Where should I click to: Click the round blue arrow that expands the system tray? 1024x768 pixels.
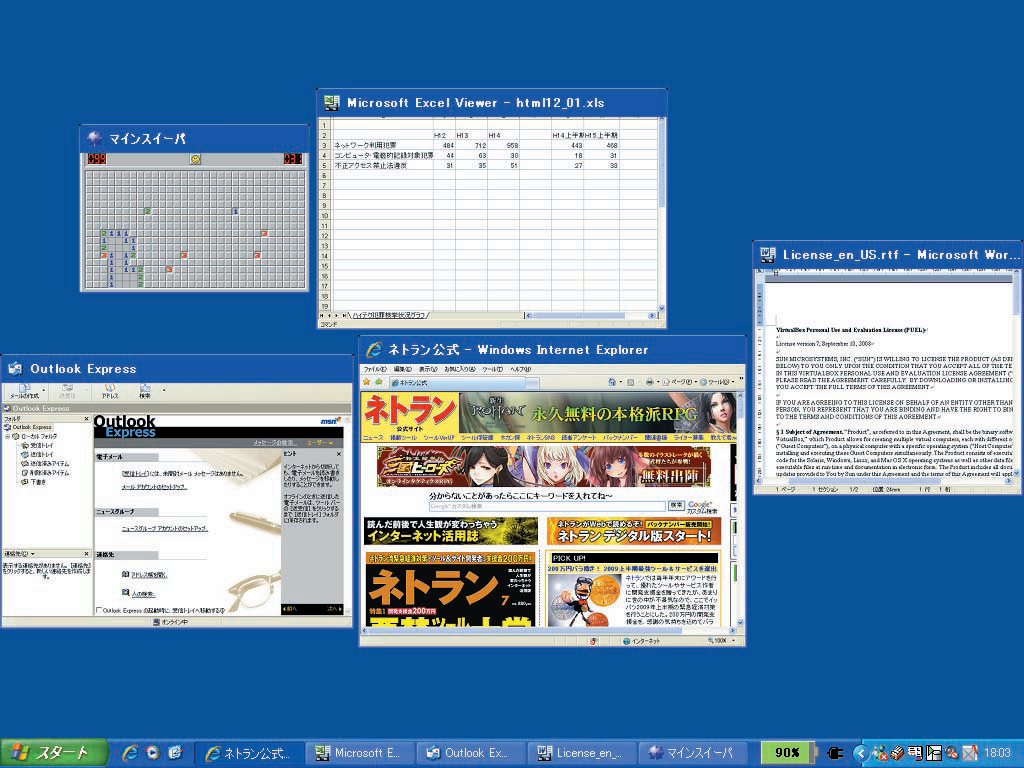860,753
